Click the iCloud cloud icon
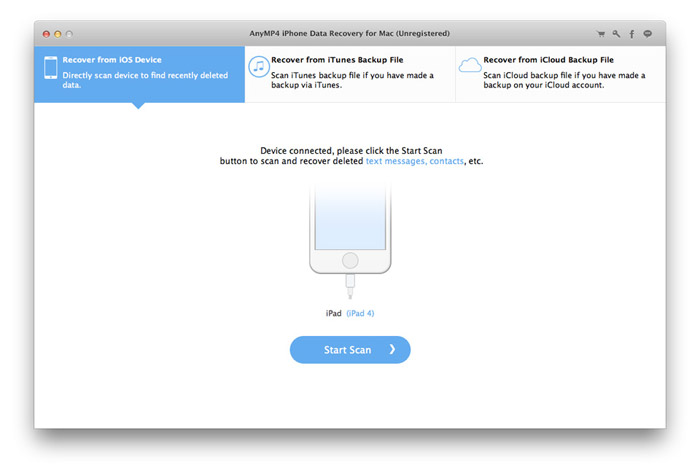The width and height of the screenshot is (700, 476). (x=469, y=67)
